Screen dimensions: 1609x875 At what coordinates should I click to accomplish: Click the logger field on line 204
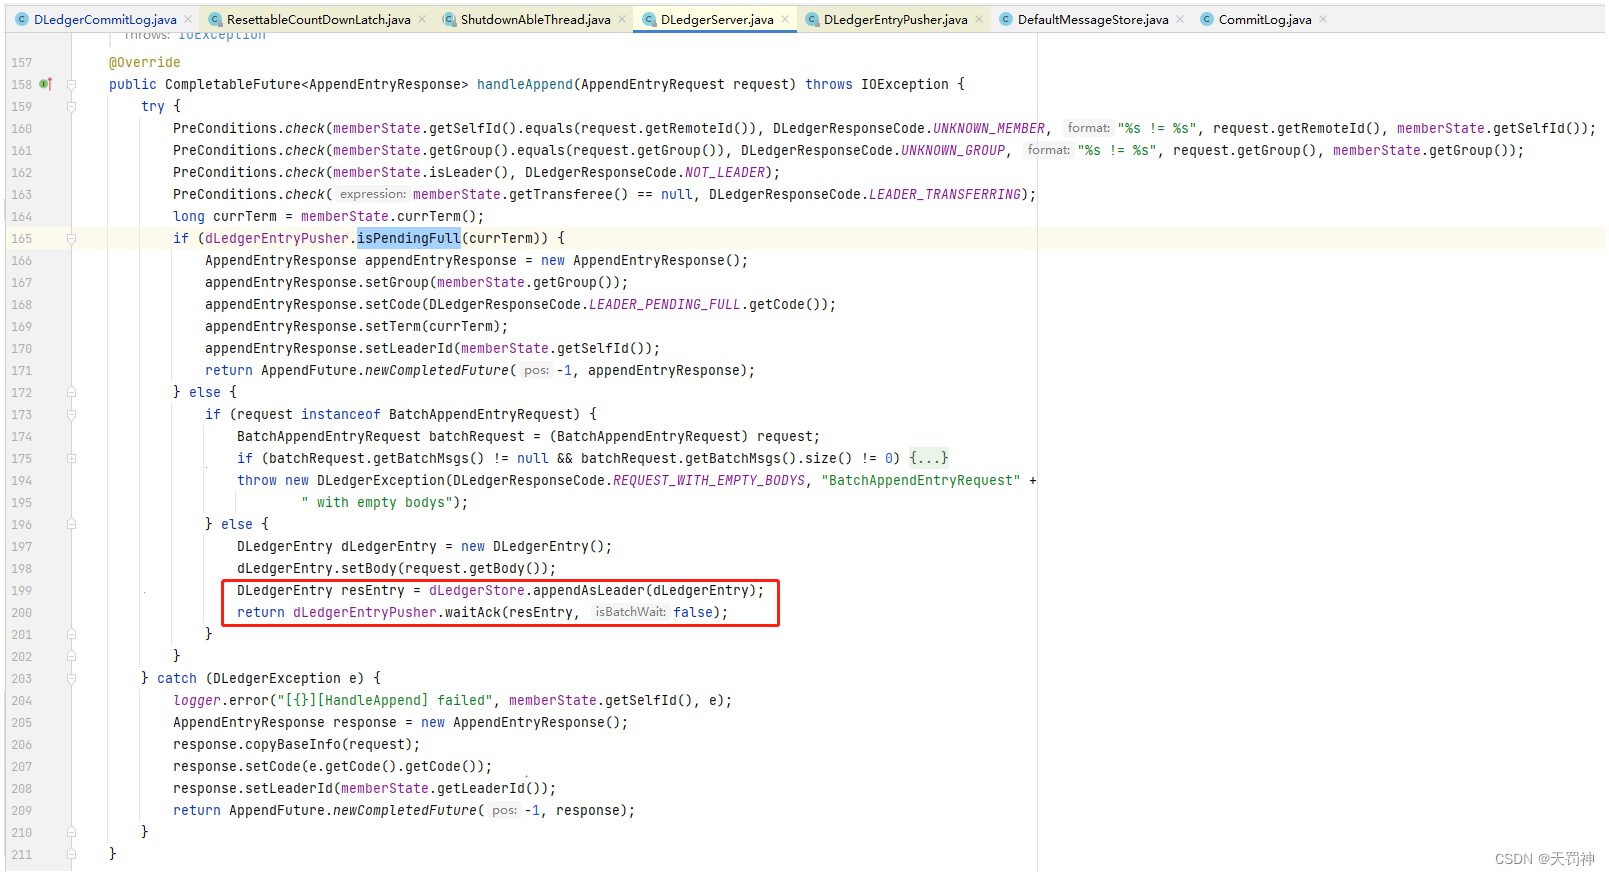pos(197,700)
